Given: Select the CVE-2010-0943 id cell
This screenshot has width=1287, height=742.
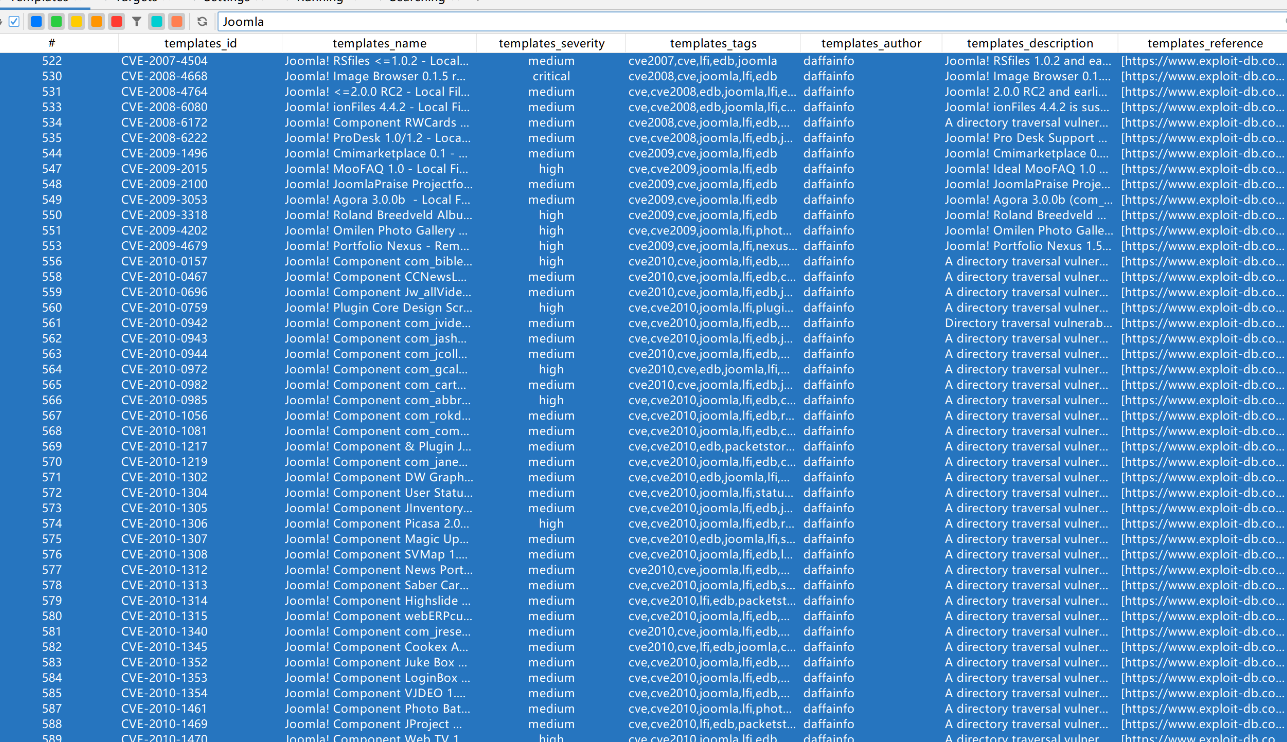Looking at the screenshot, I should point(164,339).
